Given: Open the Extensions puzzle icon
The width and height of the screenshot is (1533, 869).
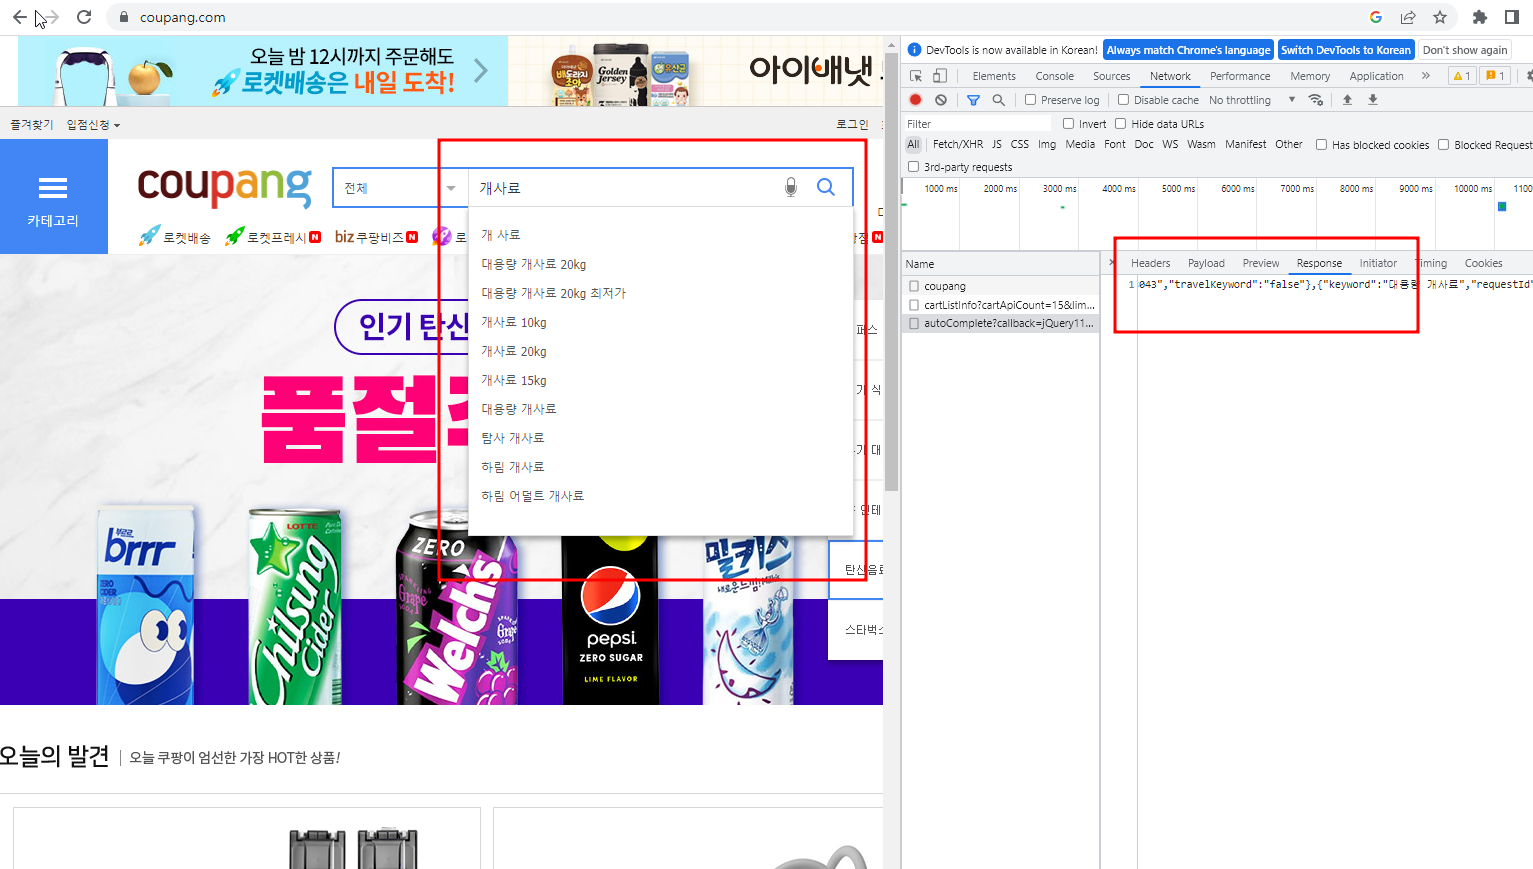Looking at the screenshot, I should (x=1480, y=17).
